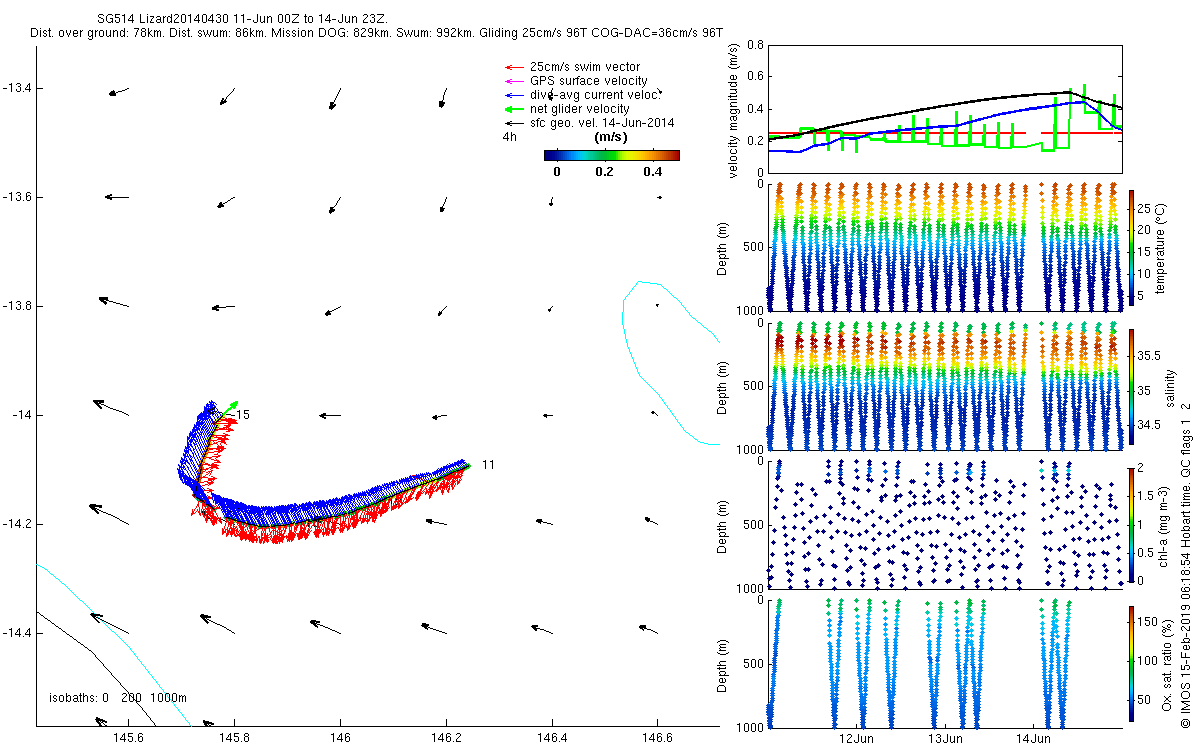Viewport: 1200px width, 750px height.
Task: Click the '0.2' tick under the map color bar
Action: pyautogui.click(x=604, y=172)
